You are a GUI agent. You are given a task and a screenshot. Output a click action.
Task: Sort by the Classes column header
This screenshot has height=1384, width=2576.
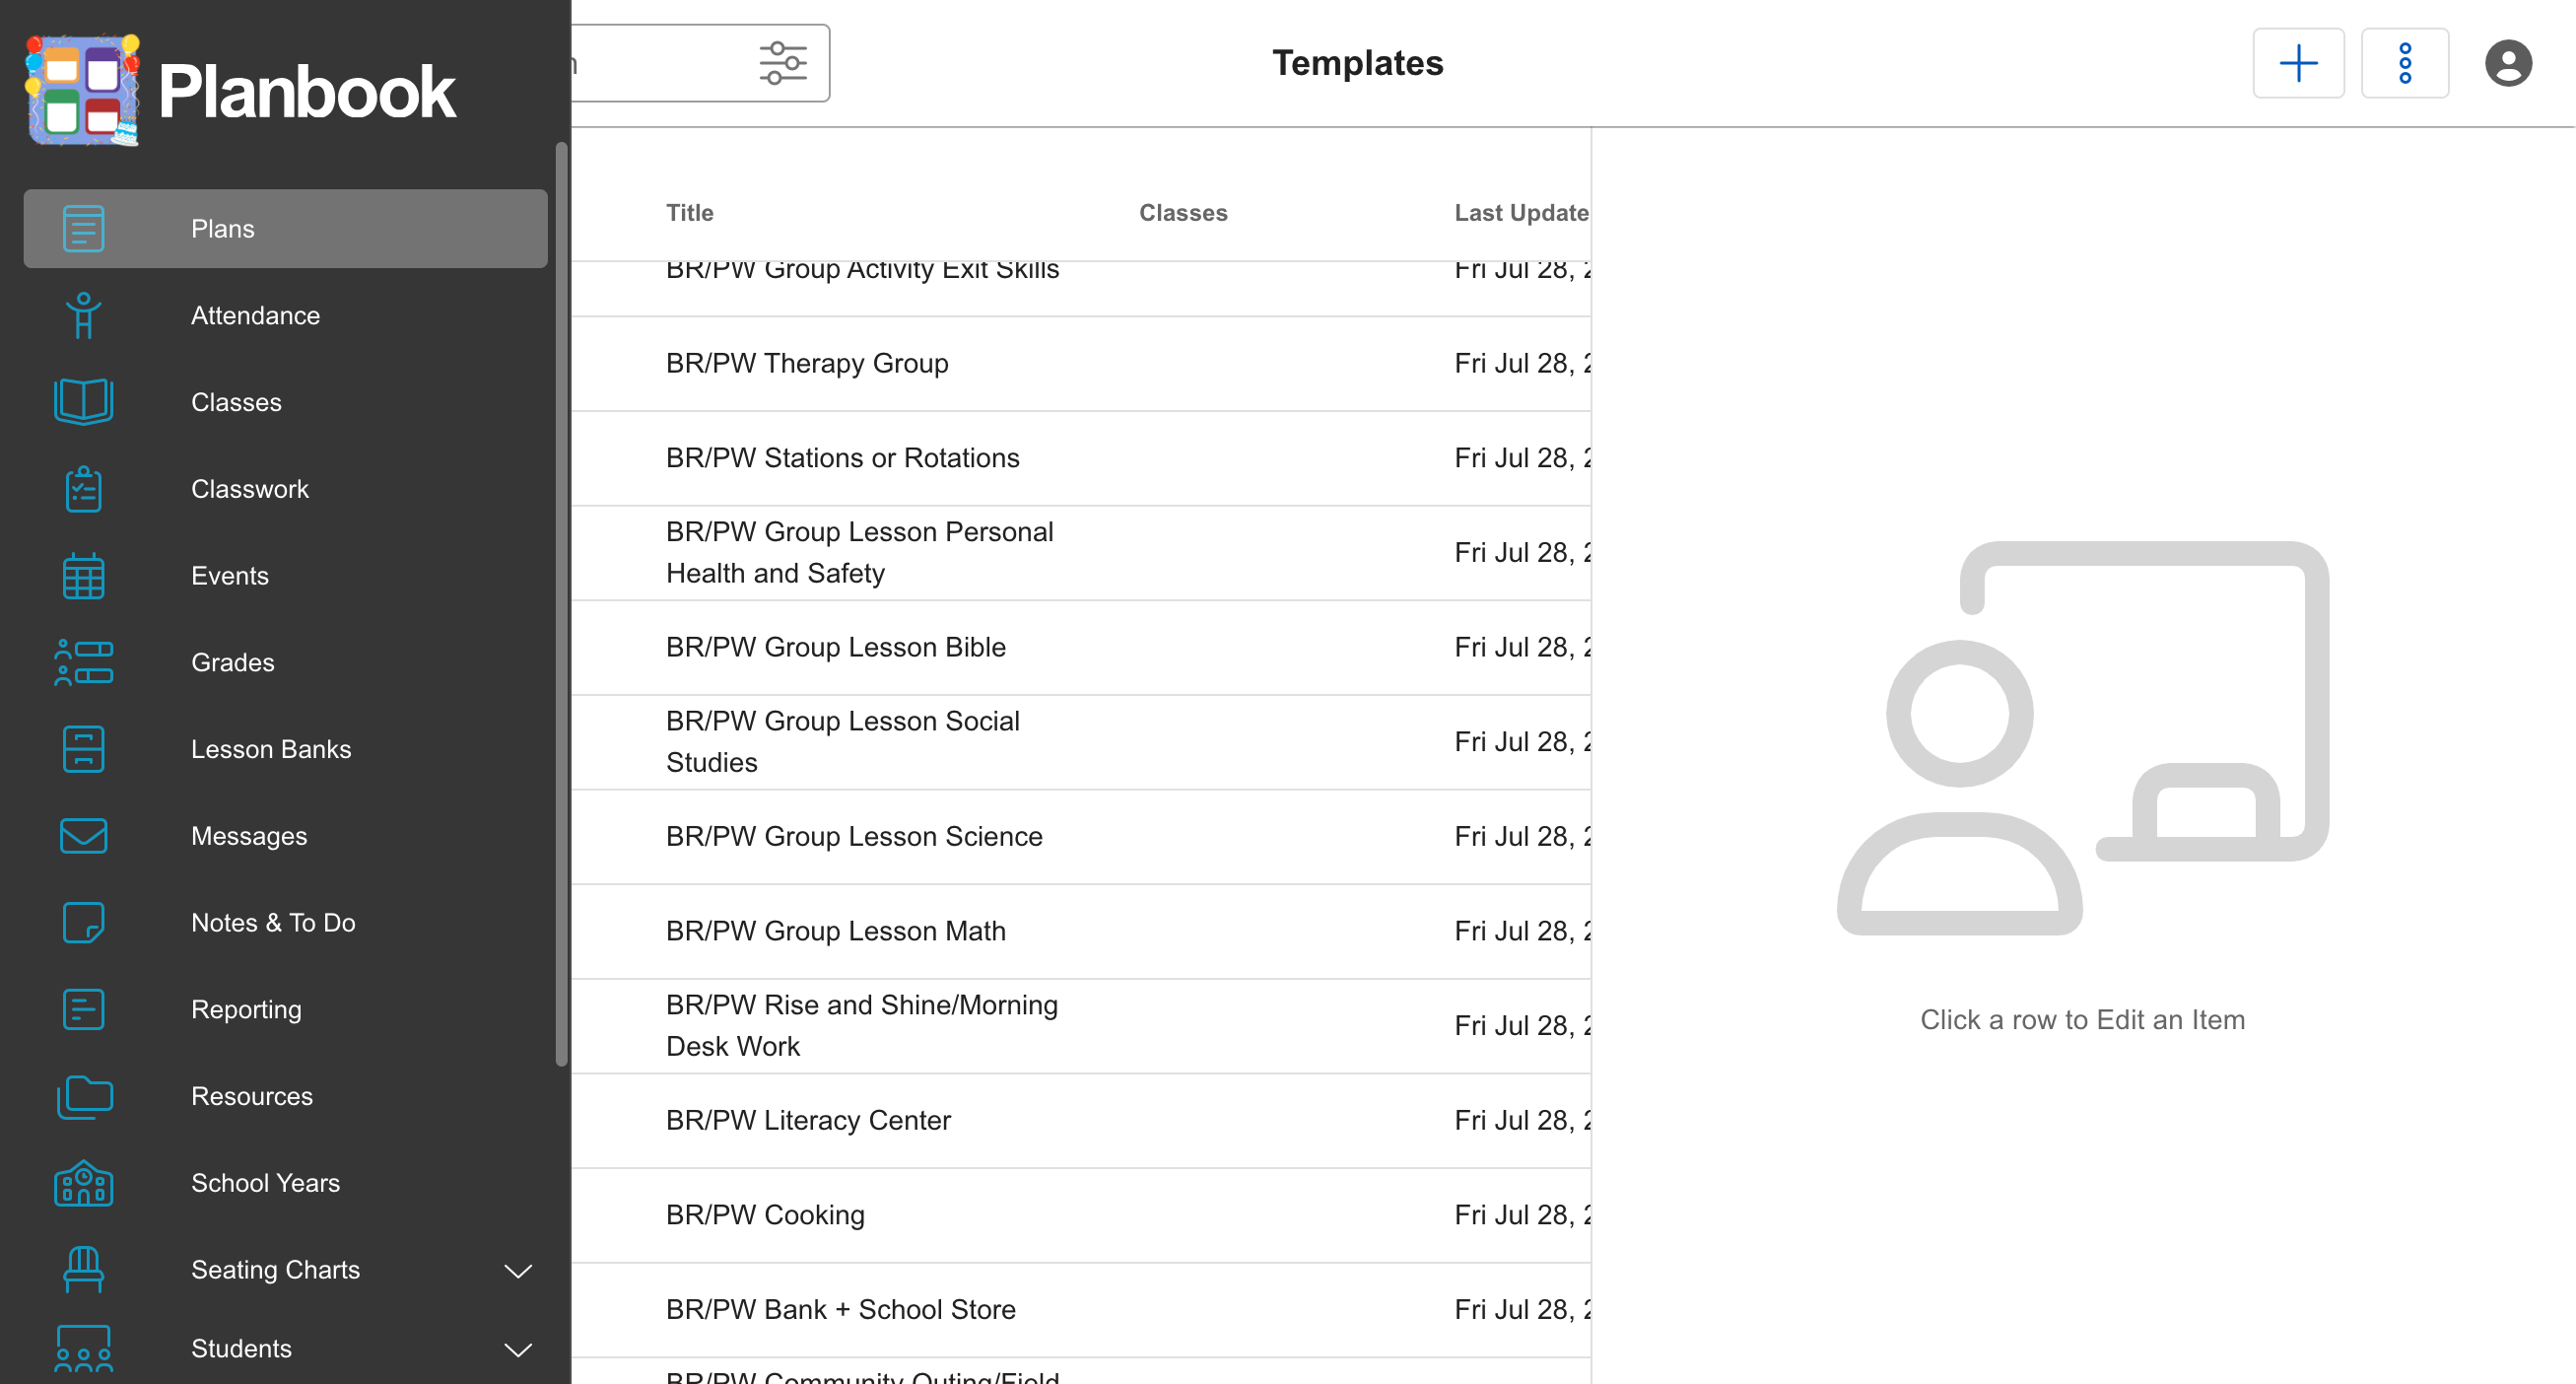(x=1183, y=213)
